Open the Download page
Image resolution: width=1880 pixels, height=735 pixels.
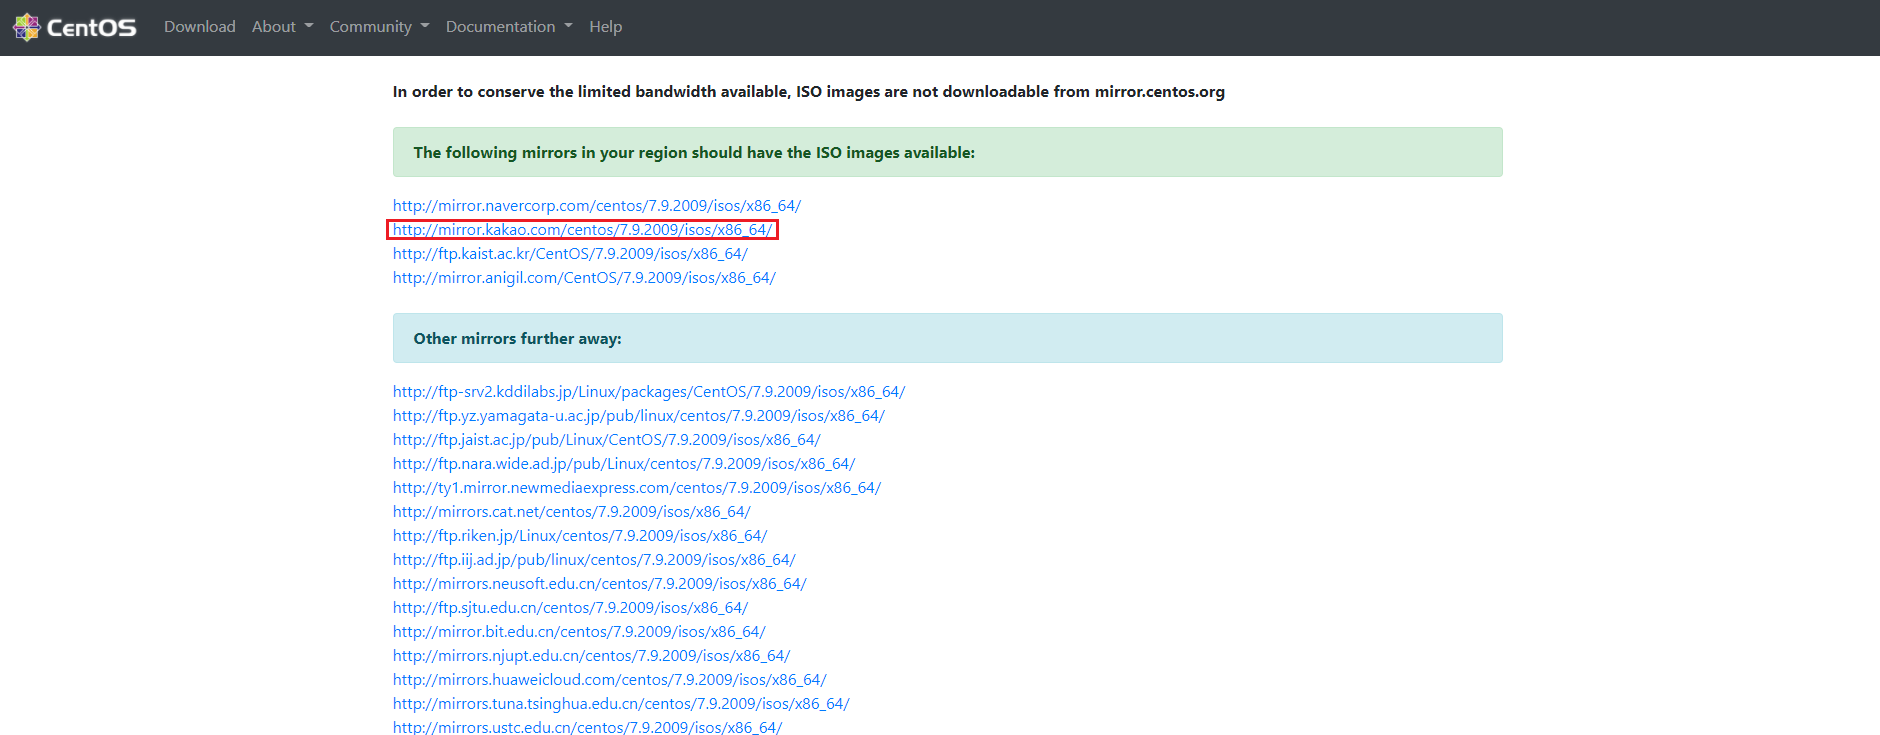[x=200, y=27]
